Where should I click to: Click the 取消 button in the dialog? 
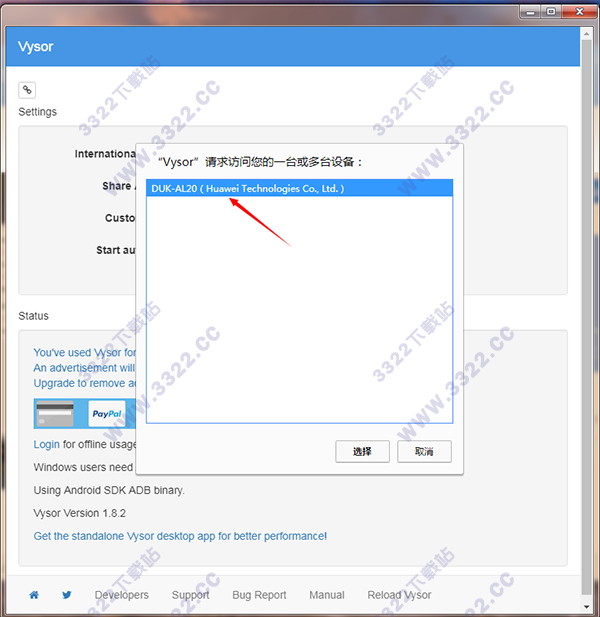pyautogui.click(x=424, y=451)
